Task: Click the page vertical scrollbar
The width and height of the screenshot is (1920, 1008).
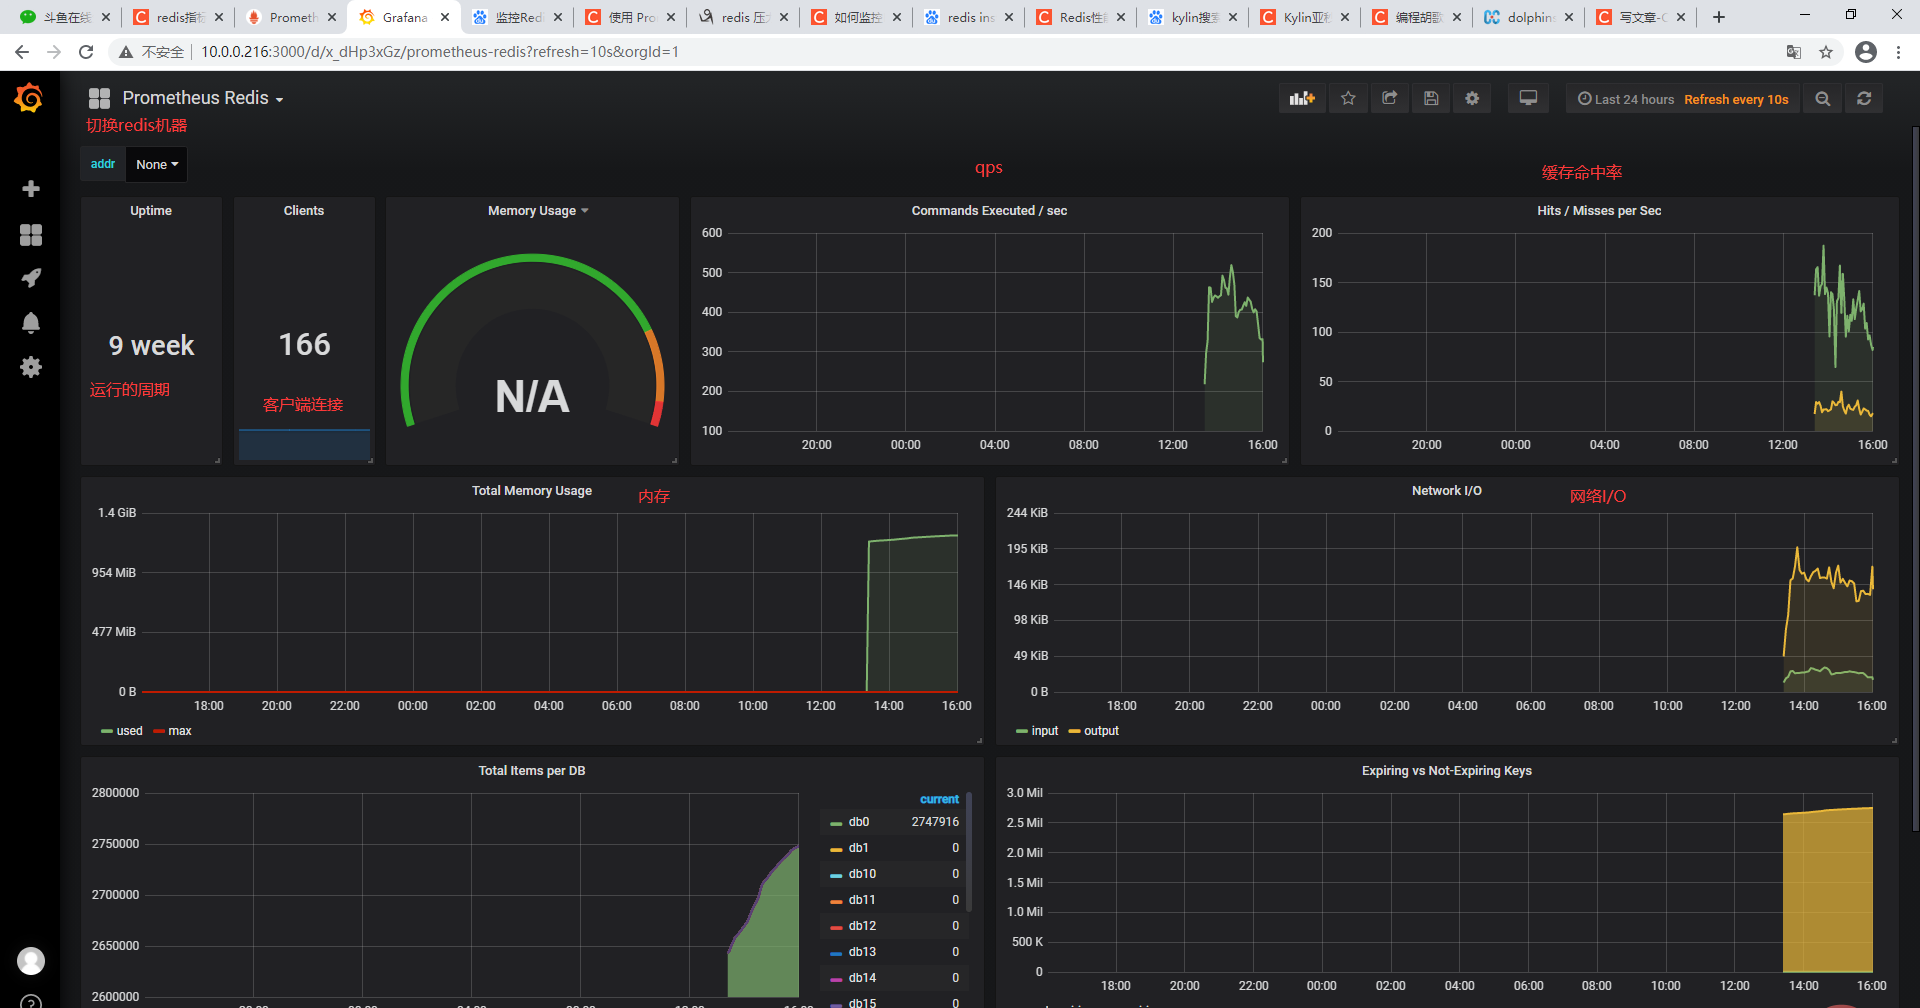Action: (1915, 480)
